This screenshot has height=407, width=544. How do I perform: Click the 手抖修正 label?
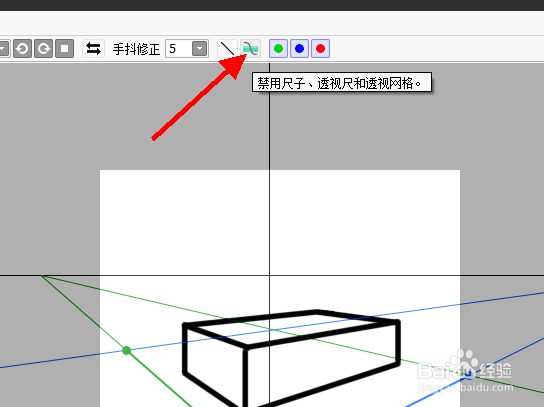(136, 49)
